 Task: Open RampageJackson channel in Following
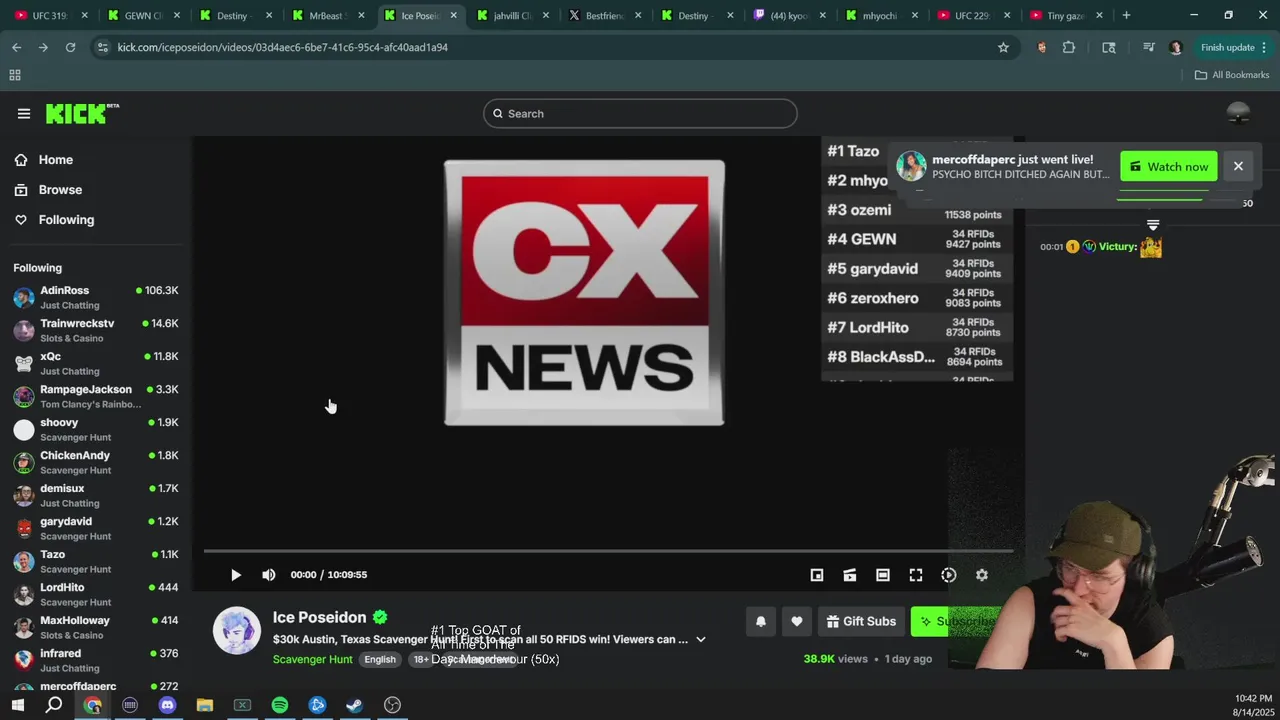click(96, 396)
